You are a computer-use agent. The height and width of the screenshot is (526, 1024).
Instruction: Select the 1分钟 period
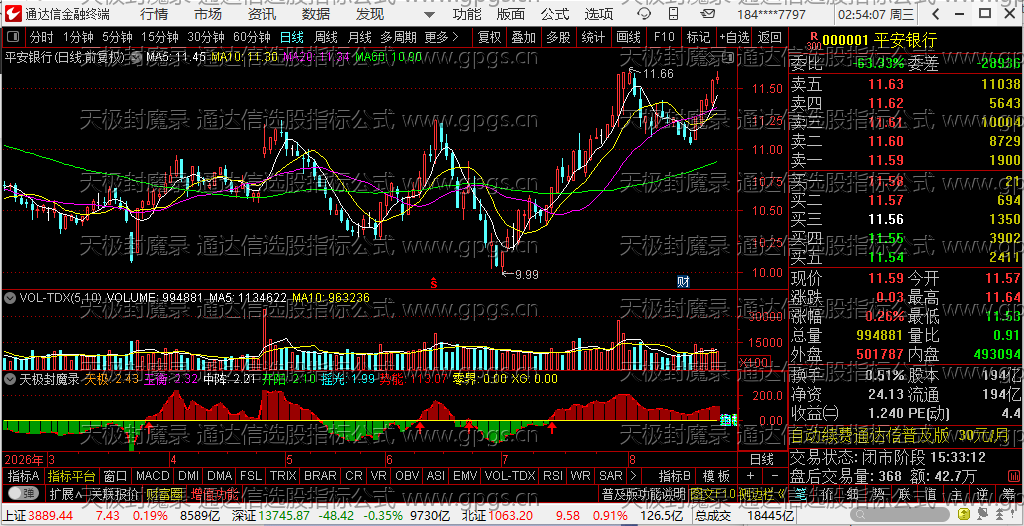pyautogui.click(x=78, y=37)
